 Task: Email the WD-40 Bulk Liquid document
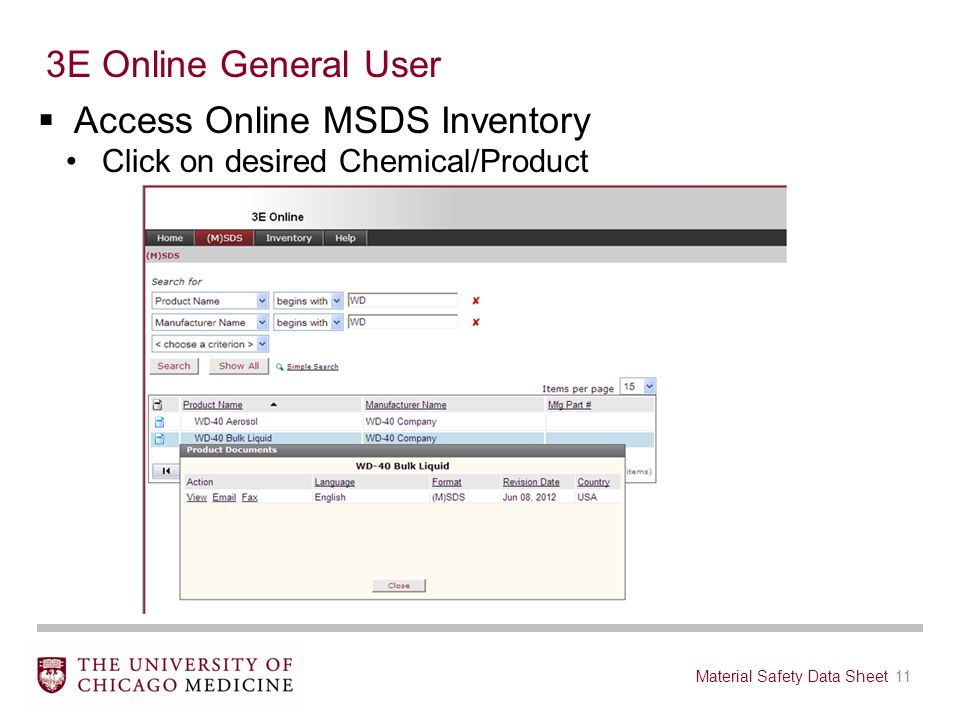pyautogui.click(x=224, y=497)
